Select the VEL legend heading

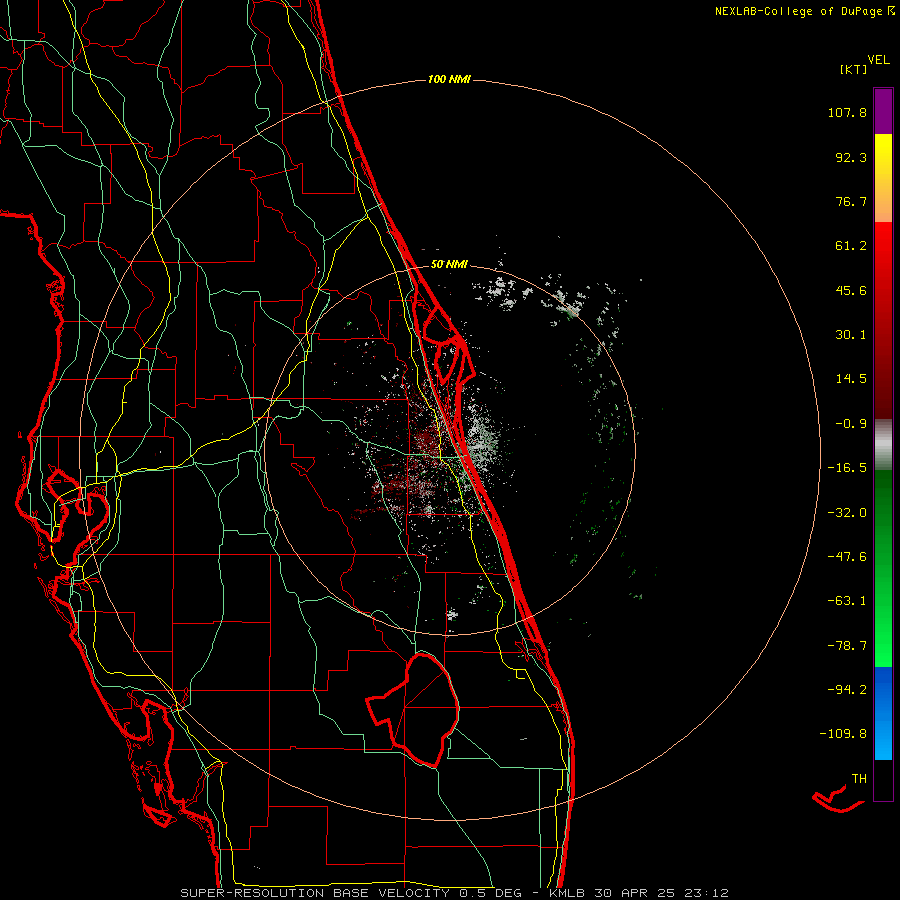point(878,60)
